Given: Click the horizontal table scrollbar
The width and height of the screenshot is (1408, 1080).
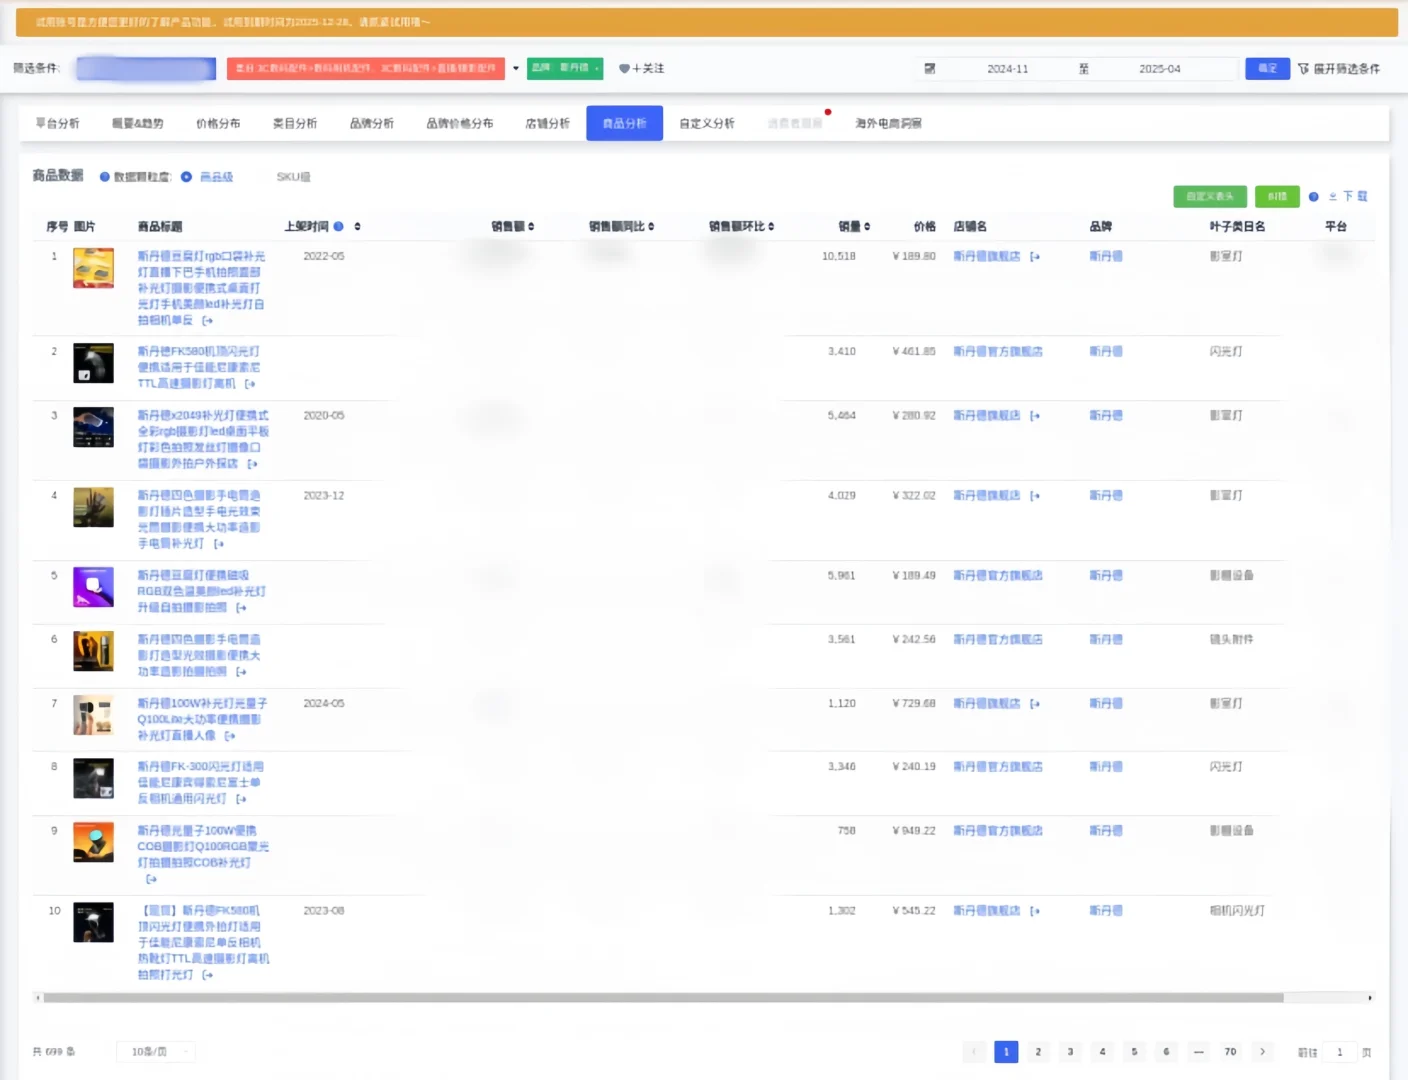Looking at the screenshot, I should [x=663, y=998].
